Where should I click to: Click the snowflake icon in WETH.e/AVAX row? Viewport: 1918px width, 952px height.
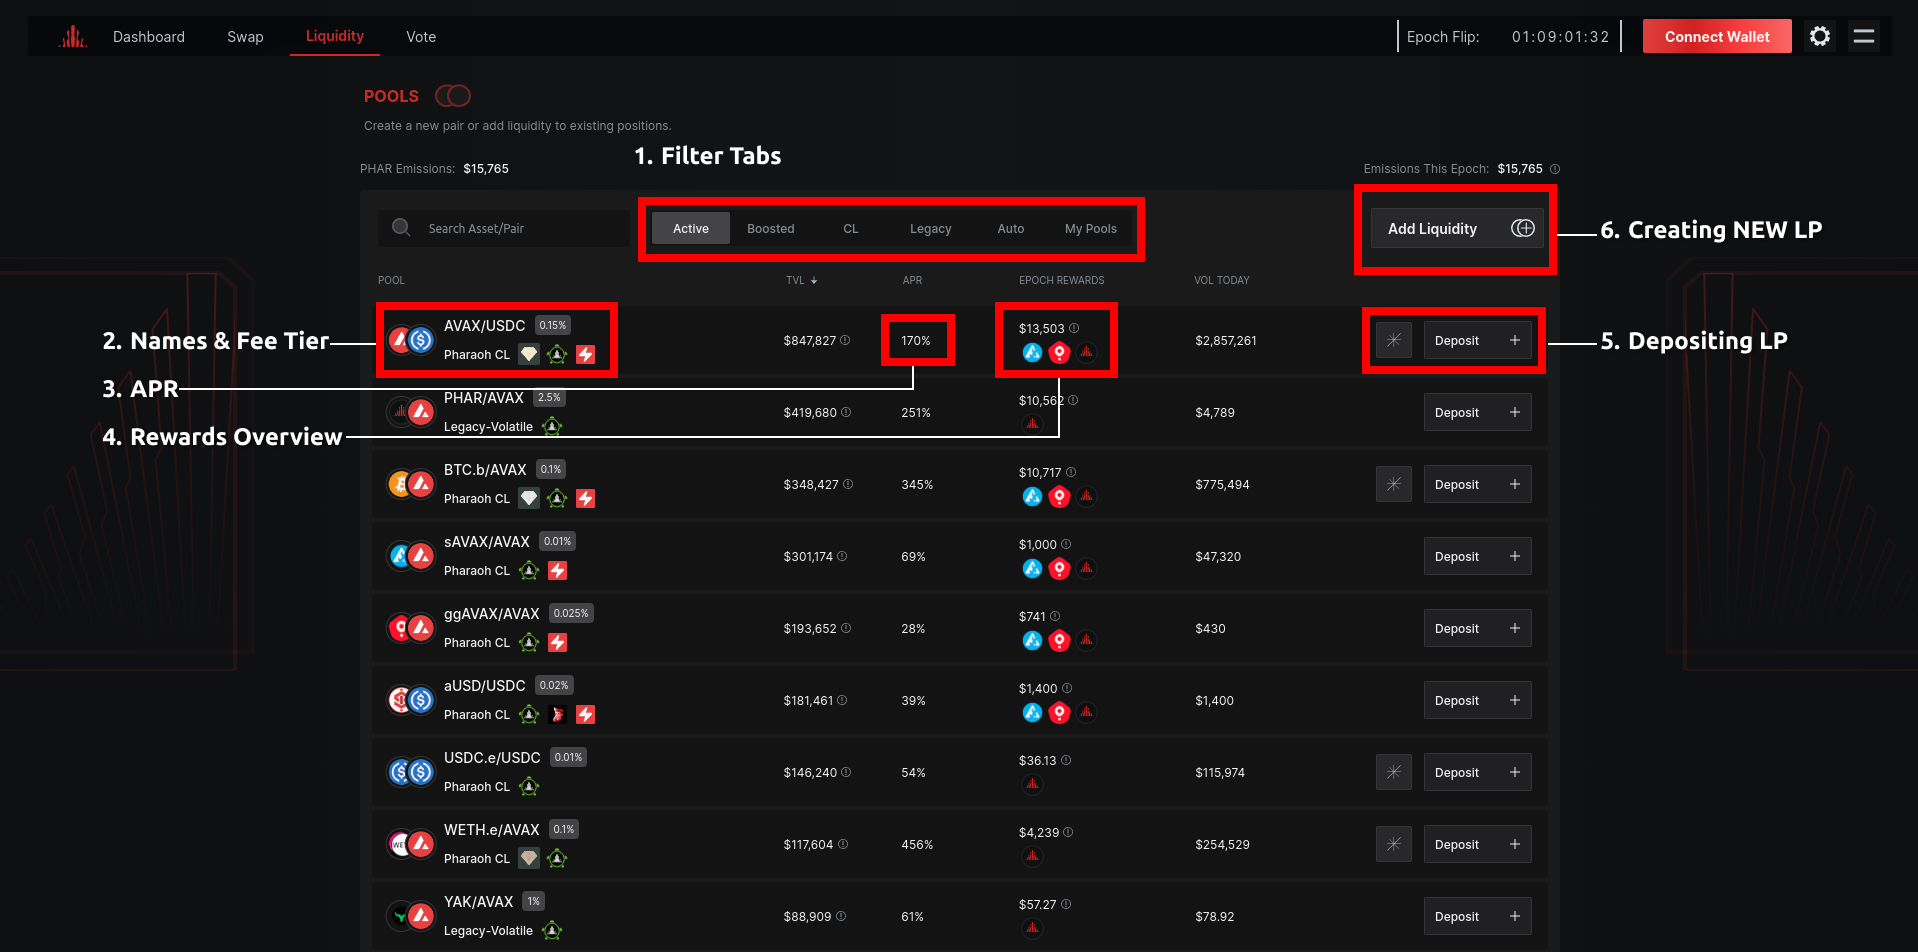1394,844
